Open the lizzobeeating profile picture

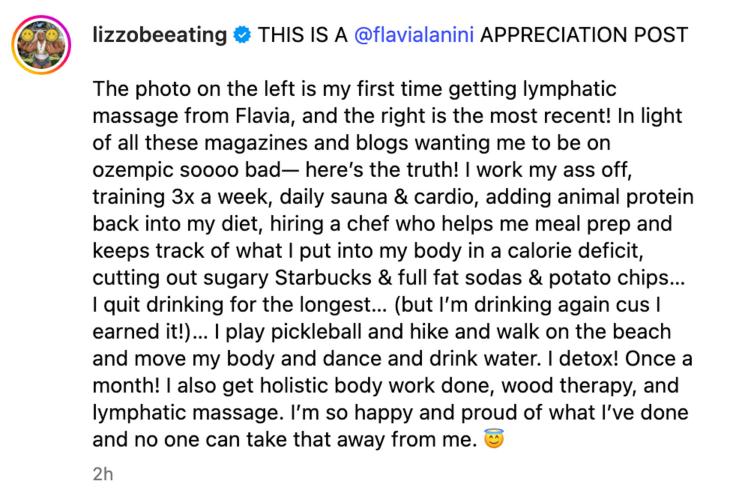[x=41, y=45]
